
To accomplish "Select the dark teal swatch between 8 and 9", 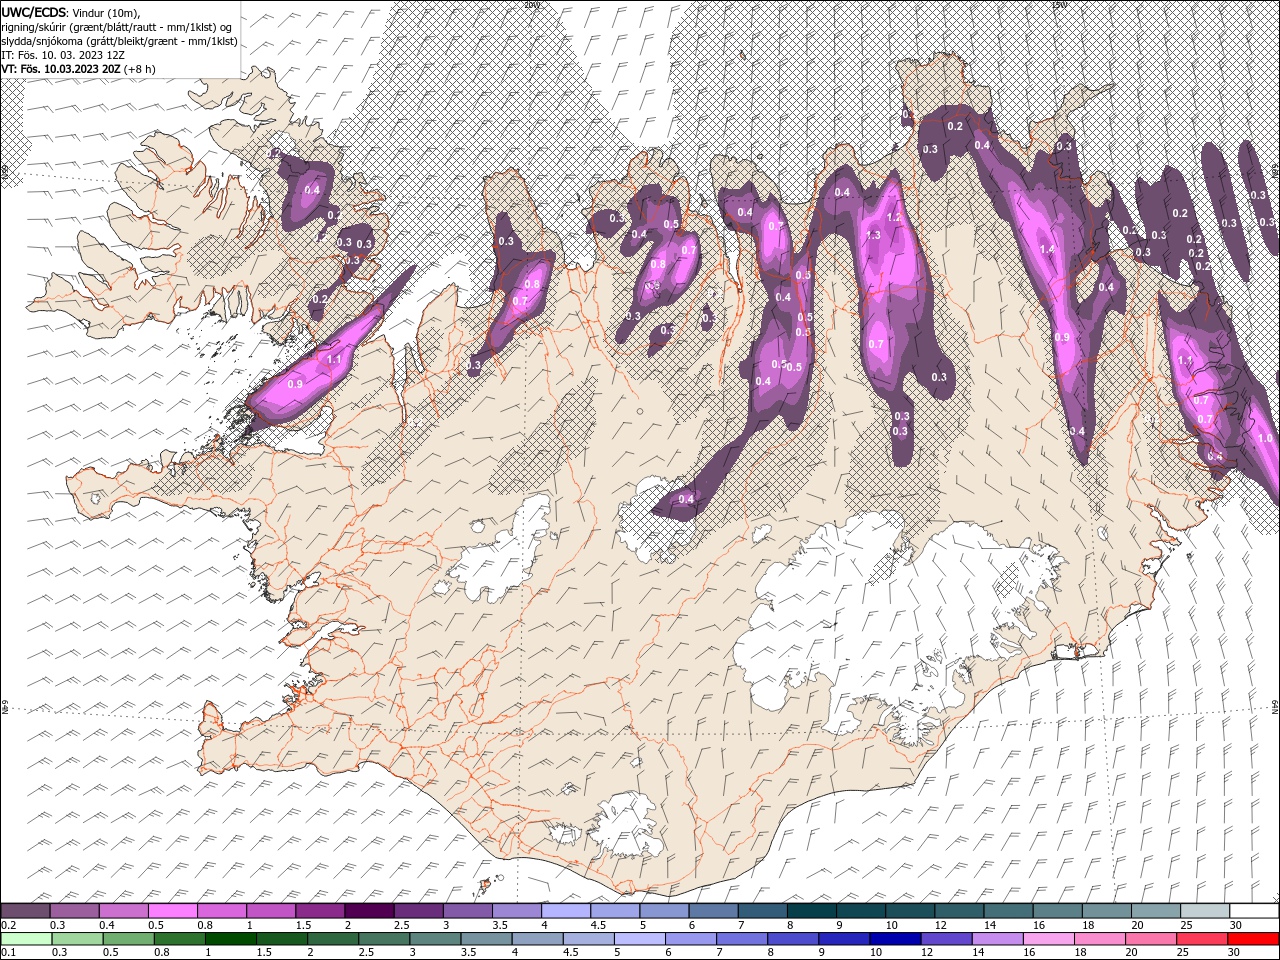I will 811,911.
